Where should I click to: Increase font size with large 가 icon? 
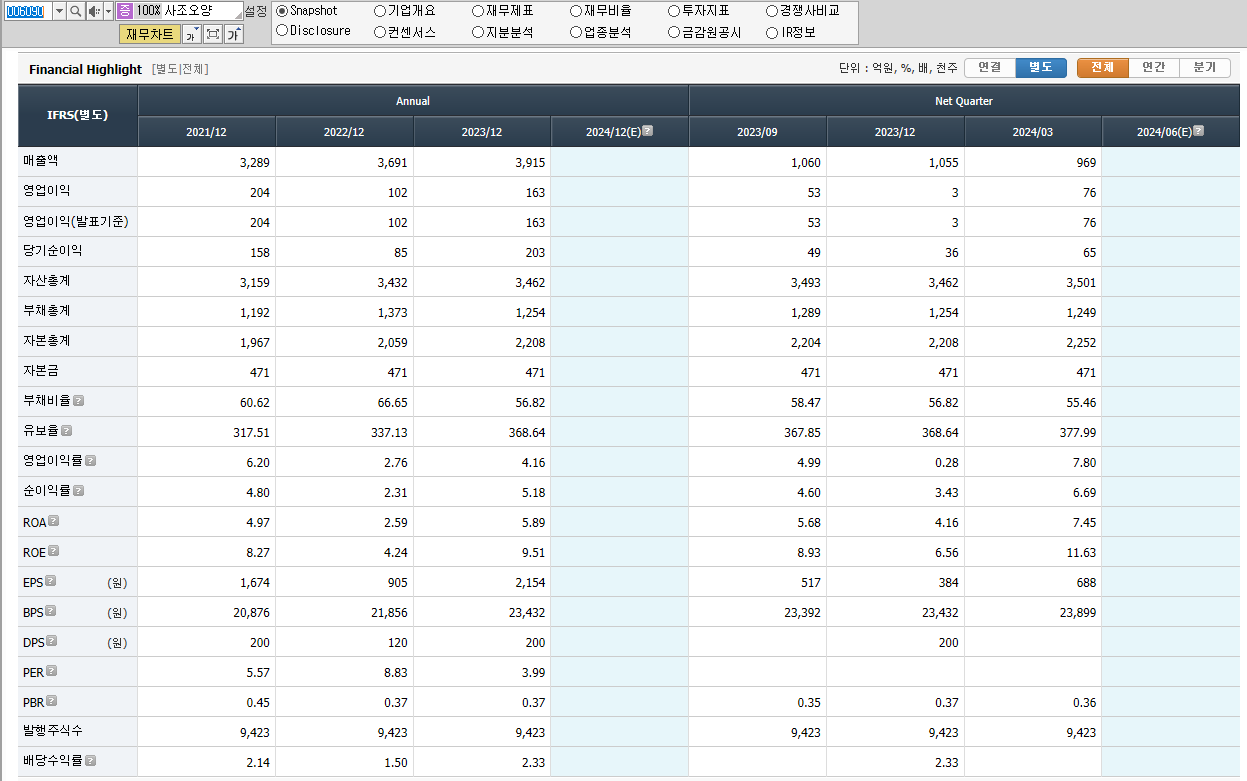click(x=233, y=34)
